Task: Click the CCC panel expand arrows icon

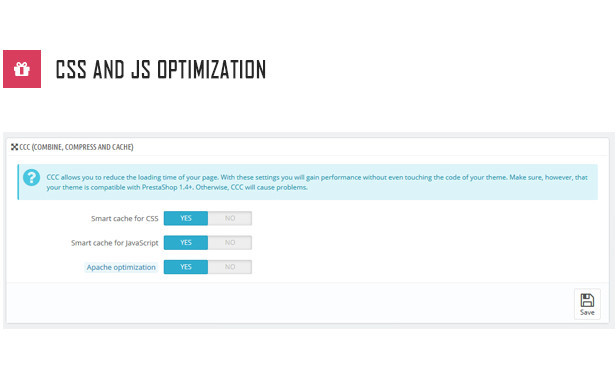Action: [x=15, y=147]
